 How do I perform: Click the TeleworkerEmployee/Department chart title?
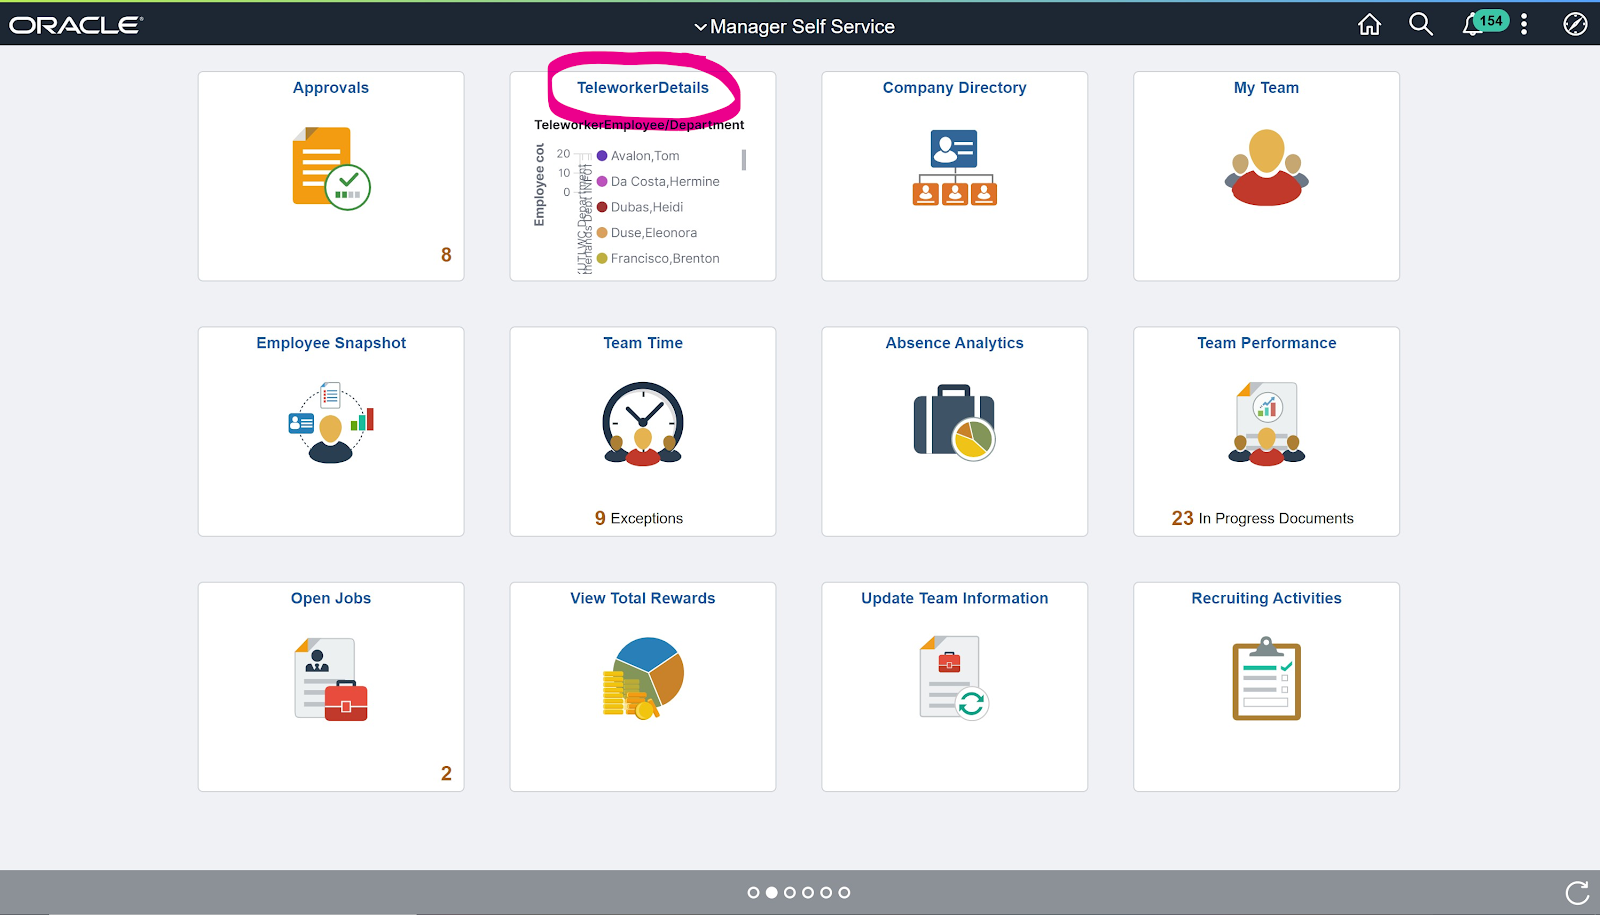(639, 125)
